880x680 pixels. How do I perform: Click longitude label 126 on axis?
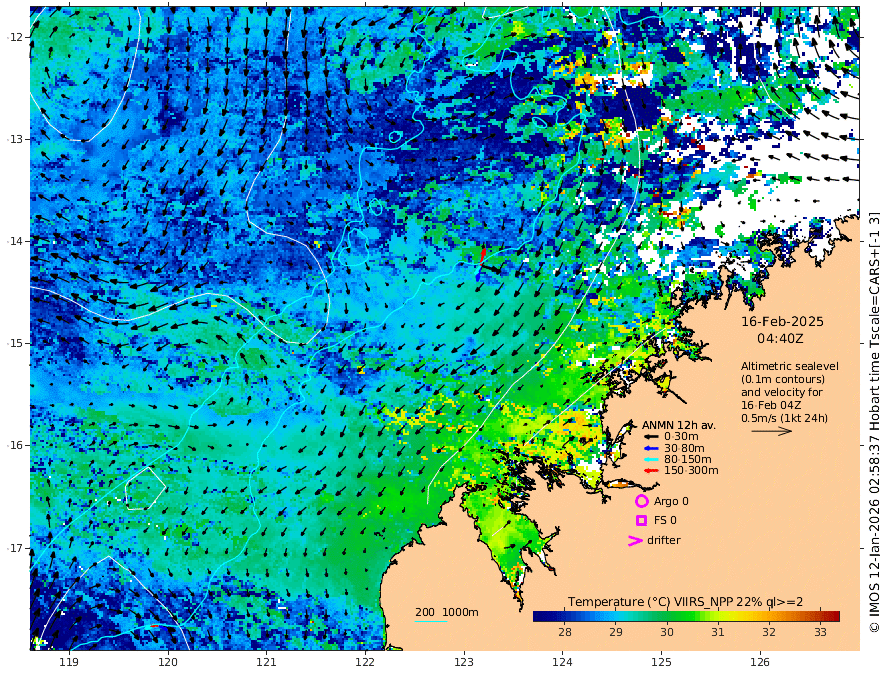[760, 662]
